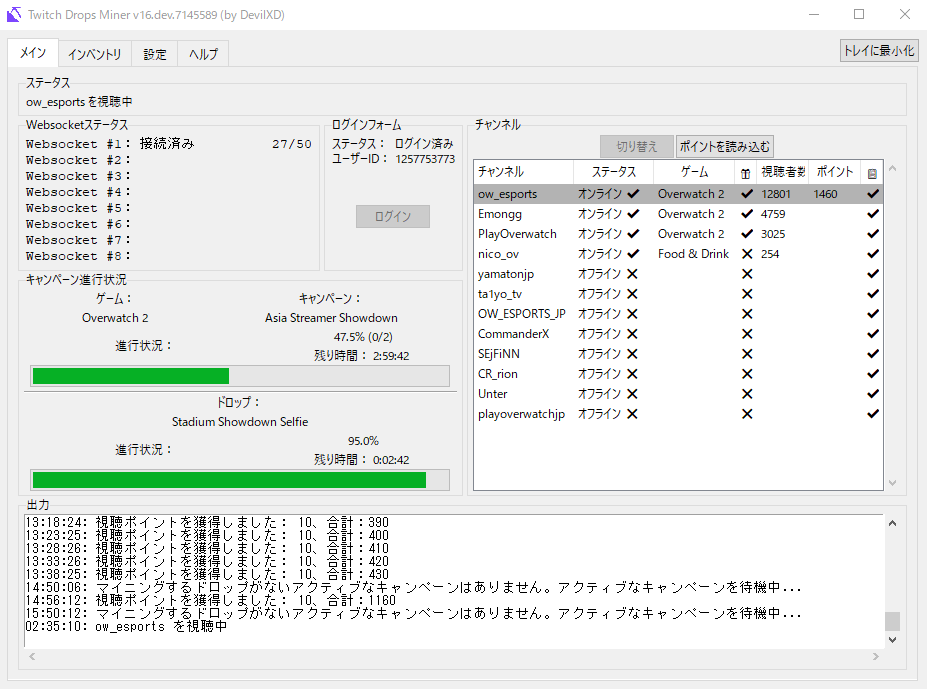Click offline X mark for ta1yo_tv status

[632, 294]
